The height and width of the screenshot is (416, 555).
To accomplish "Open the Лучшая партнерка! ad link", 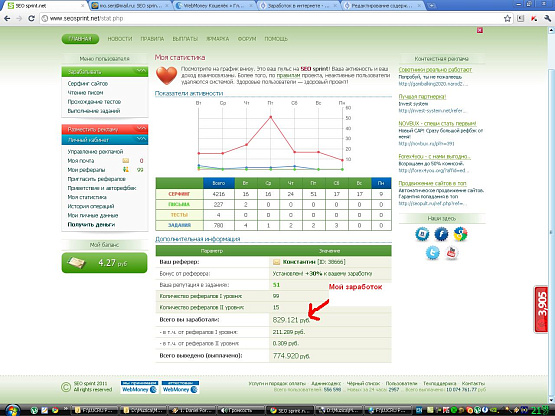I will tap(422, 97).
